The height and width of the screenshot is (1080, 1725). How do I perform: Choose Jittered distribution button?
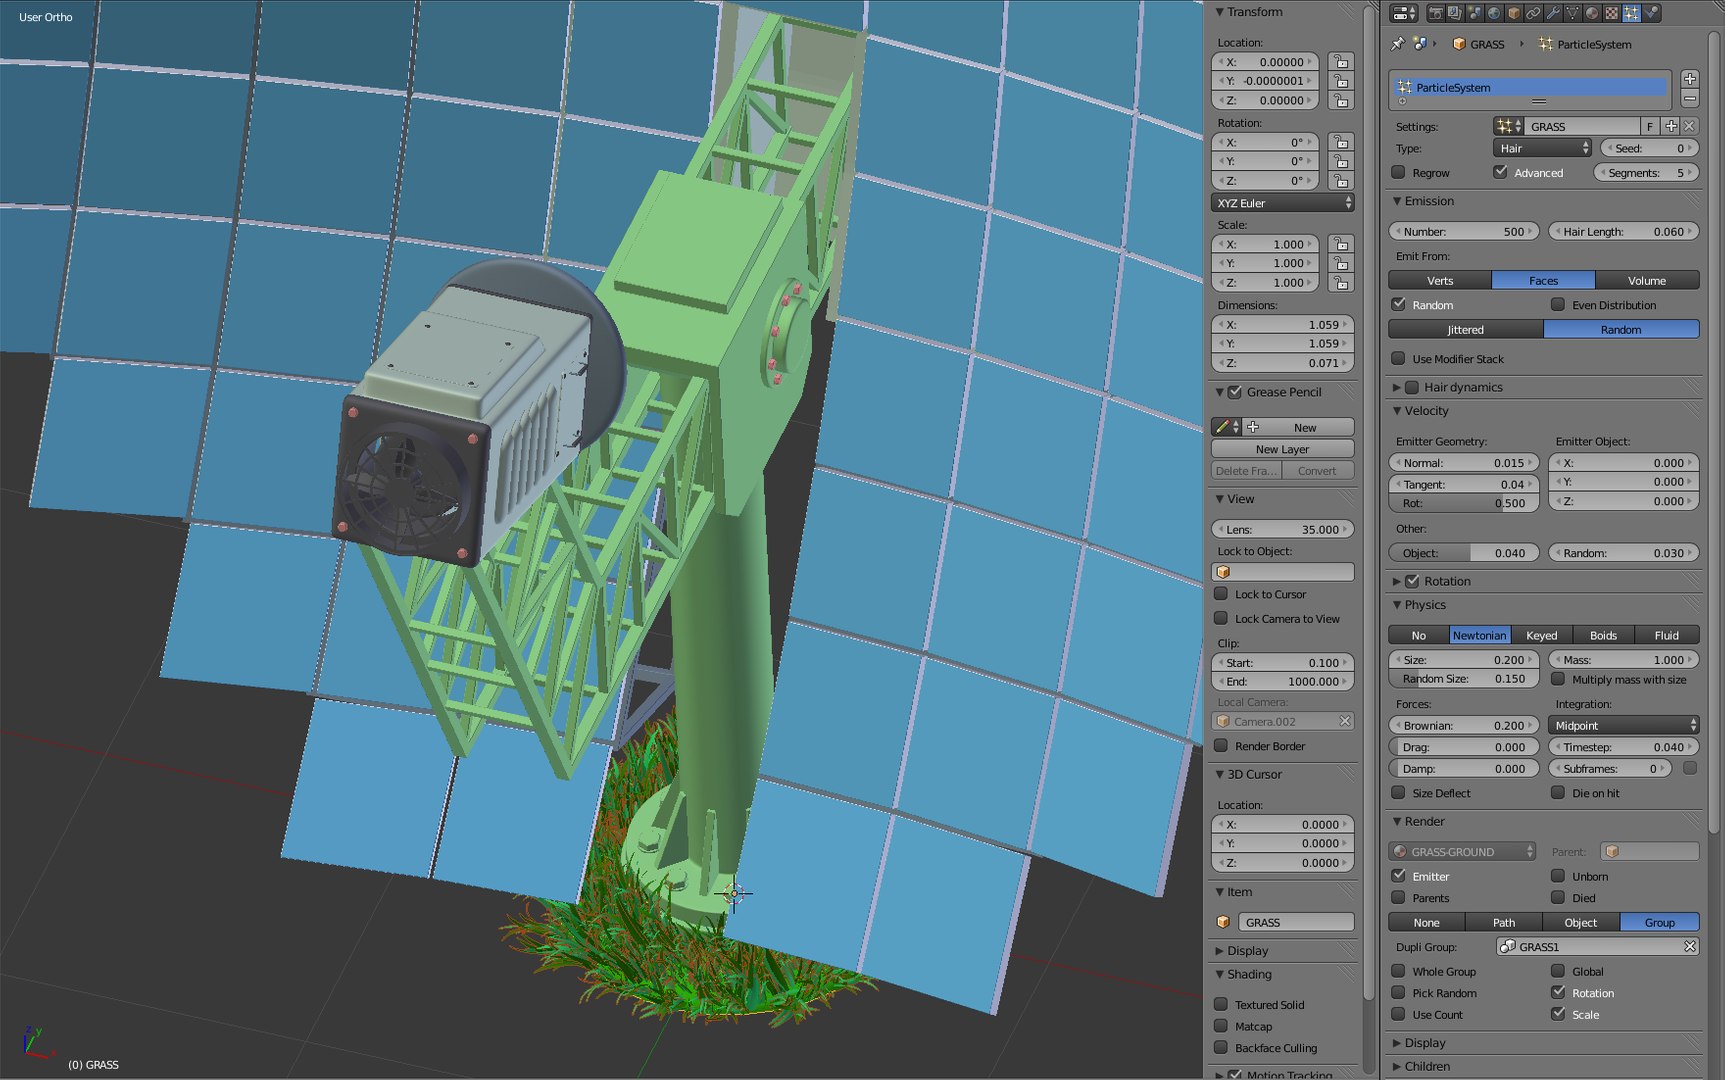[x=1466, y=329]
